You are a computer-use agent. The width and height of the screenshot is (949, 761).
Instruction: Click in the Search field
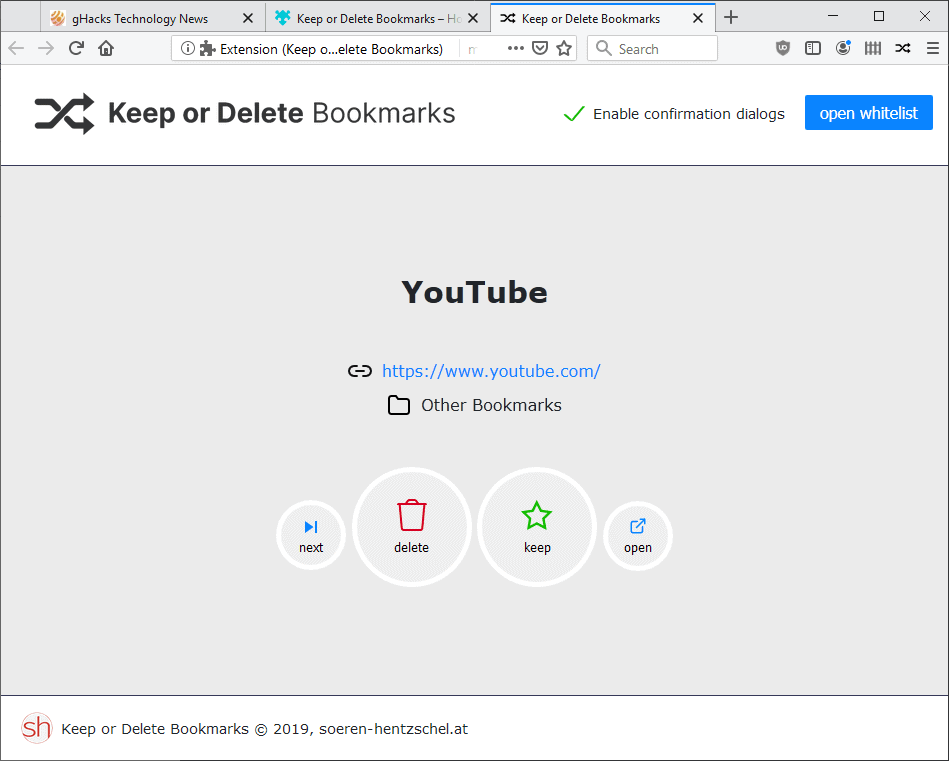tap(652, 48)
